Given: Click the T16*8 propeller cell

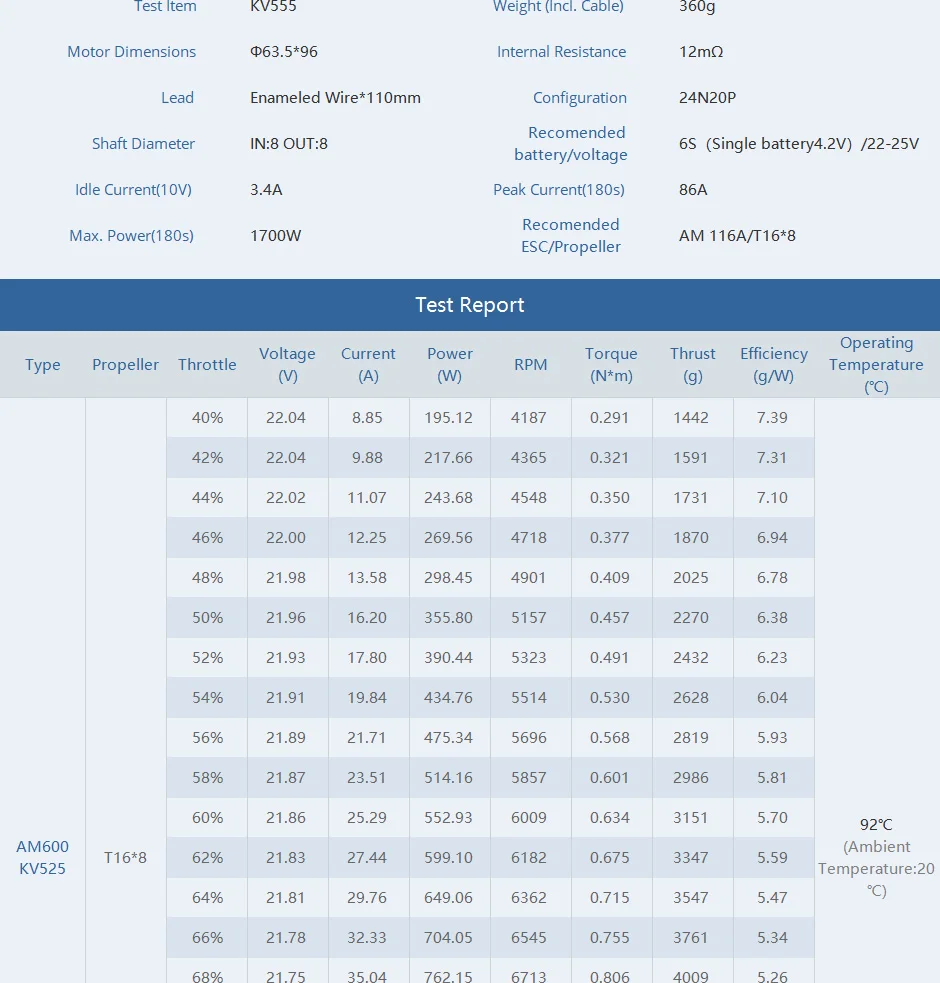Looking at the screenshot, I should [125, 857].
